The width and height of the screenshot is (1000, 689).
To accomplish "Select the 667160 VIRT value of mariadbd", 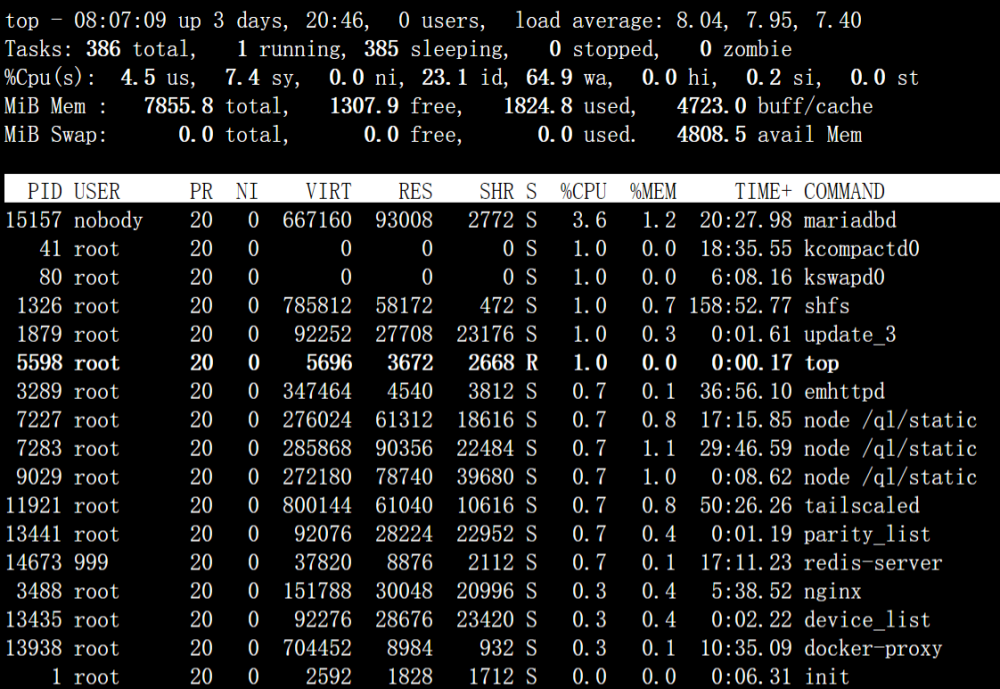I will [x=317, y=220].
